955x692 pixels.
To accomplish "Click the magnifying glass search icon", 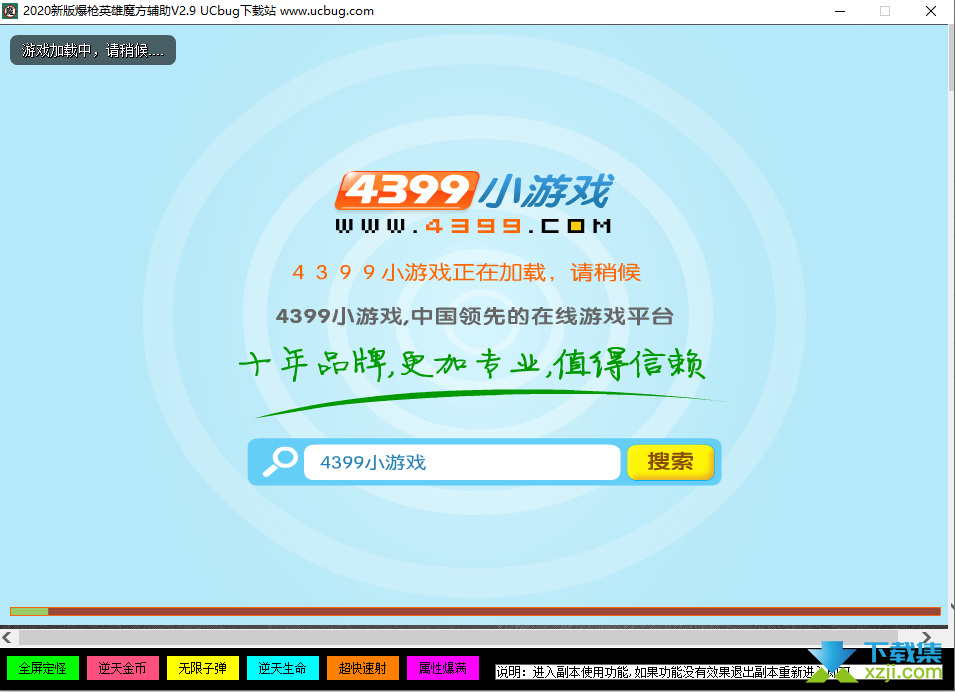I will tap(280, 462).
